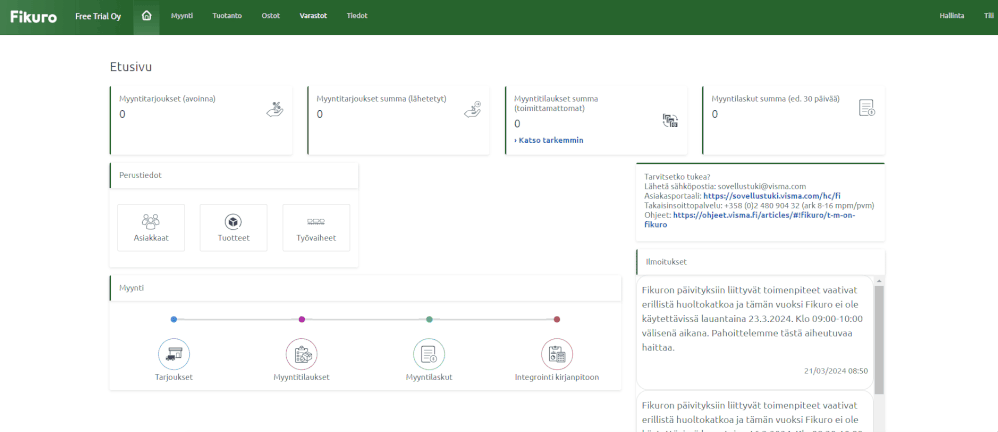Go to the home icon in navbar
Image resolution: width=998 pixels, height=432 pixels.
[146, 16]
